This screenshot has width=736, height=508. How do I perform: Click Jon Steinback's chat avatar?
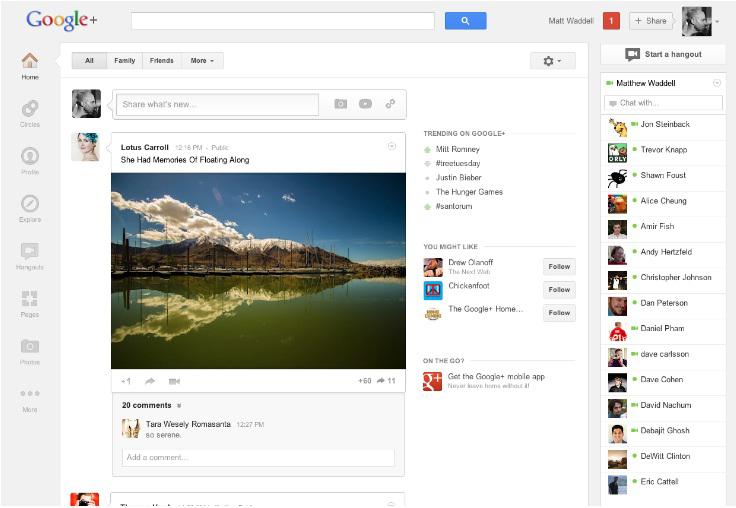coord(617,128)
